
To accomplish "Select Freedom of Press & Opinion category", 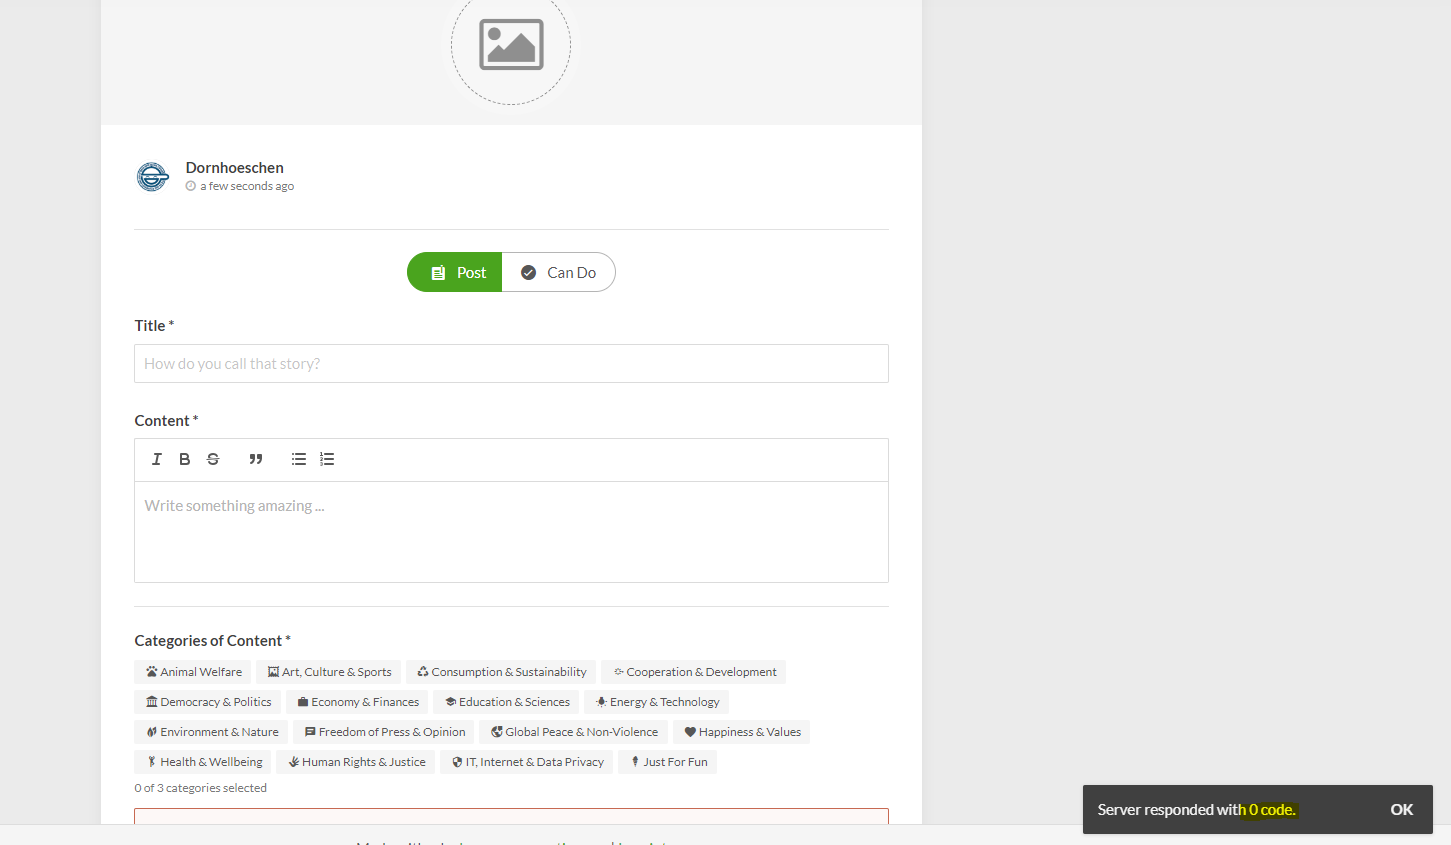I will click(x=384, y=732).
